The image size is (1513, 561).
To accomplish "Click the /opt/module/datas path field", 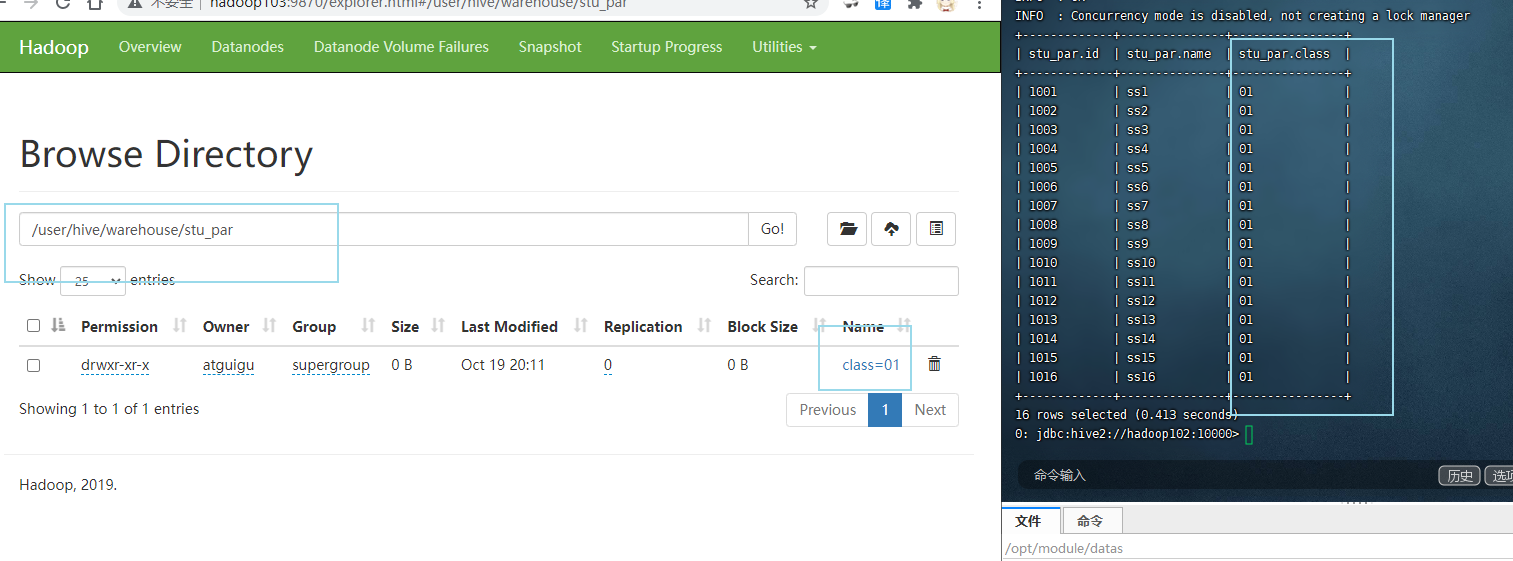I will [x=1257, y=548].
